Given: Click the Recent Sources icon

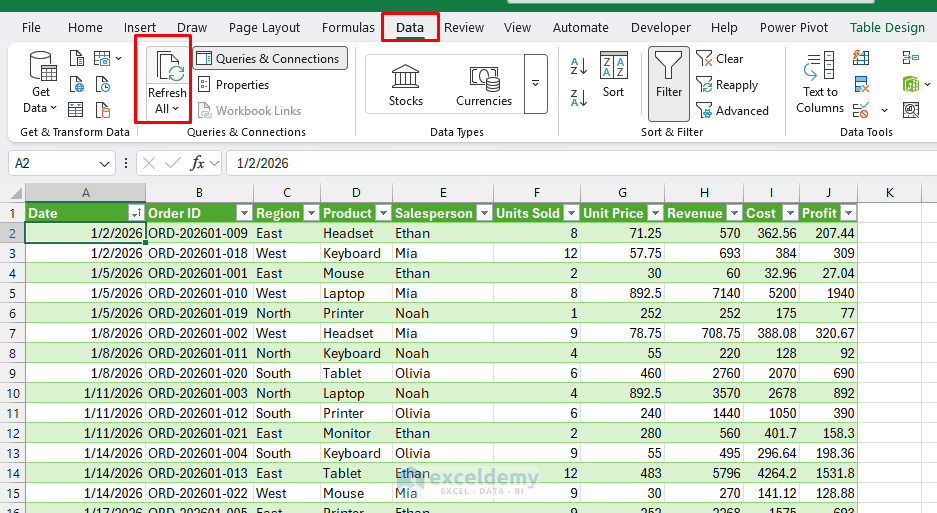Looking at the screenshot, I should point(103,84).
